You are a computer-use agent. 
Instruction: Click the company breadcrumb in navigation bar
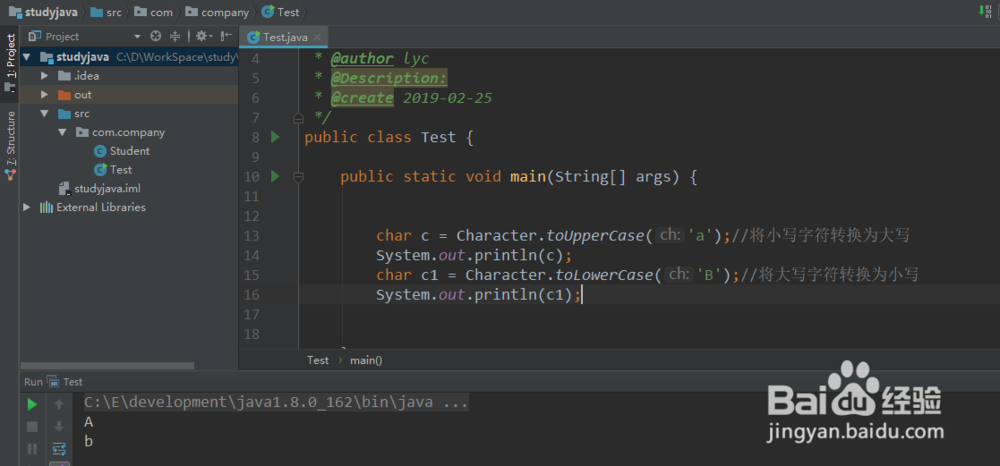coord(217,12)
